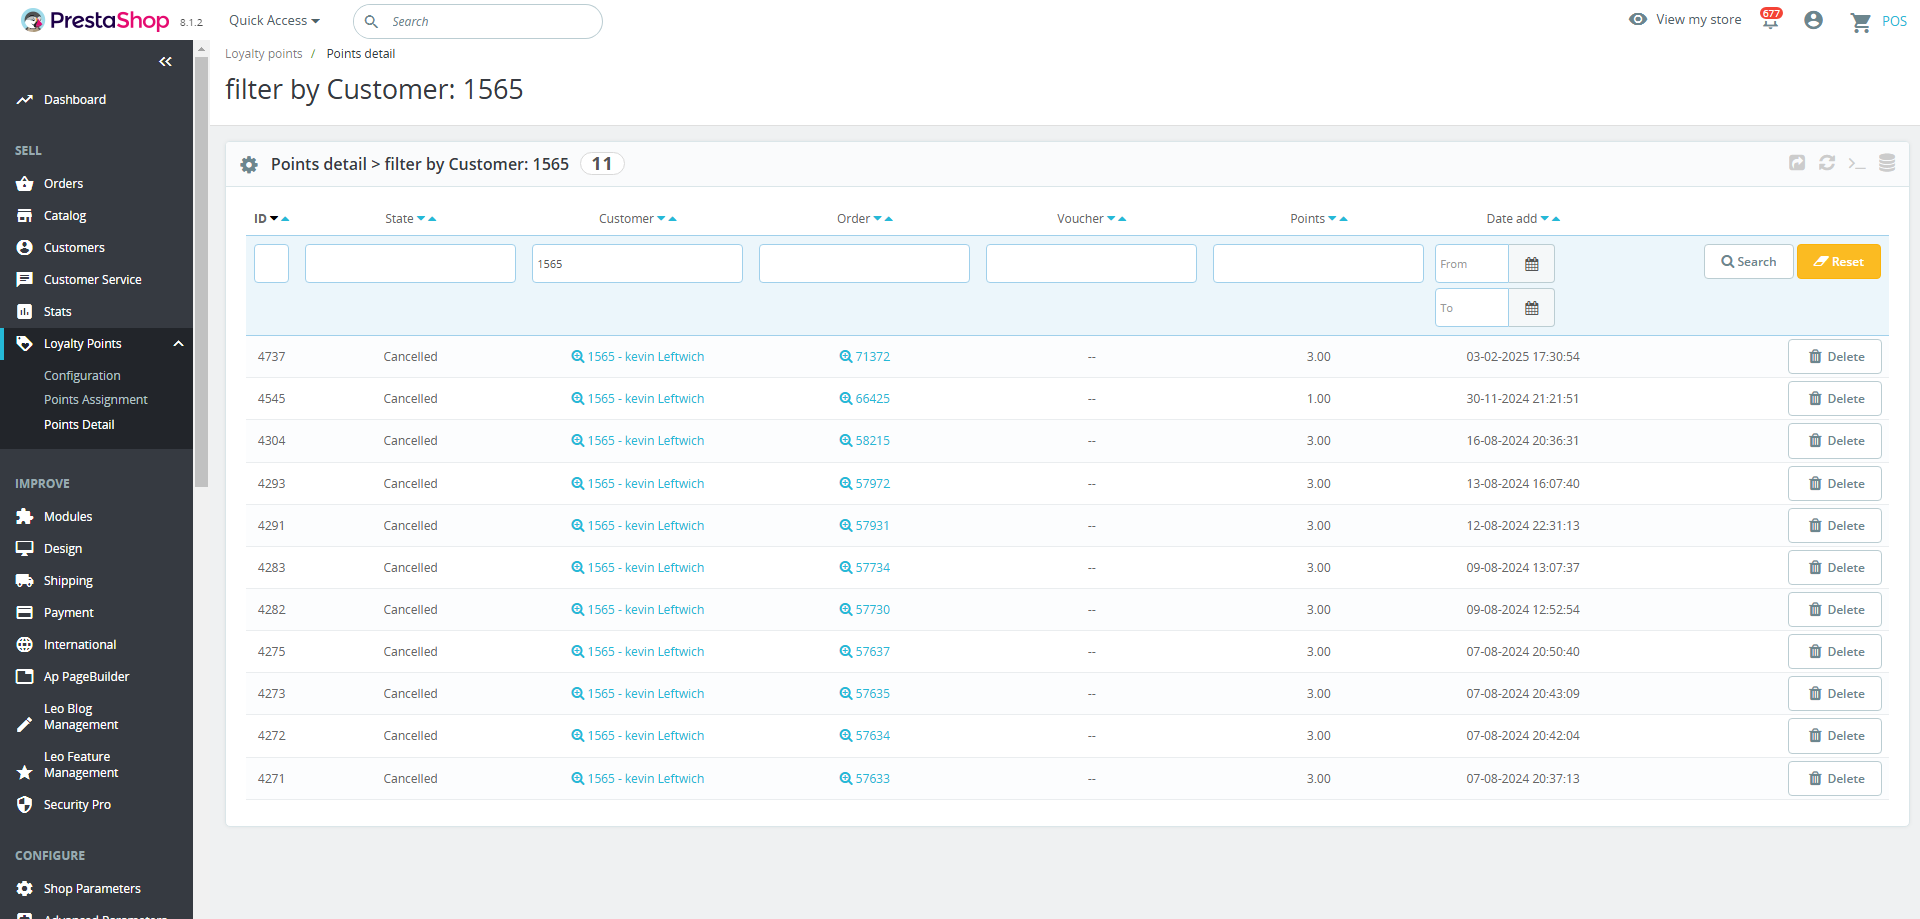1920x919 pixels.
Task: Collapse the sidebar with the double-chevron icon
Action: coord(166,62)
